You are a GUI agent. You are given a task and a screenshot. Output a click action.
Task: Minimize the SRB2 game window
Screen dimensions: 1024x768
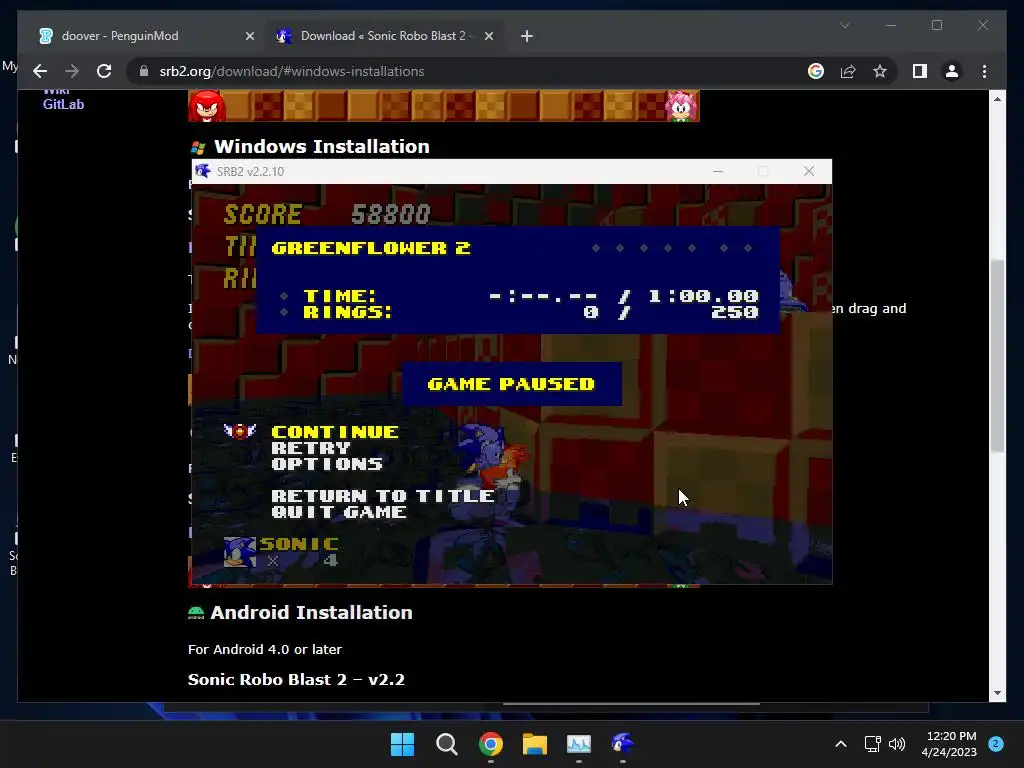[718, 171]
